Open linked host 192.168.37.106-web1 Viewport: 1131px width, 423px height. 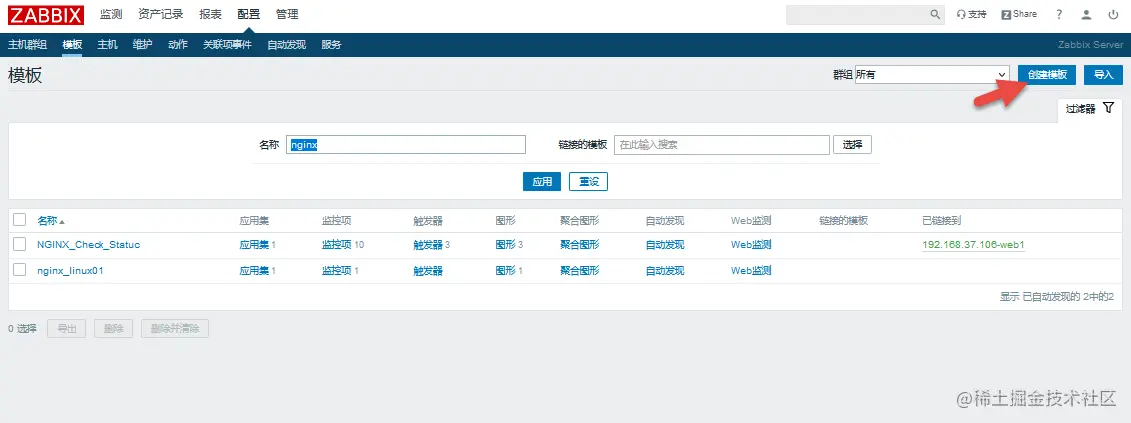974,245
